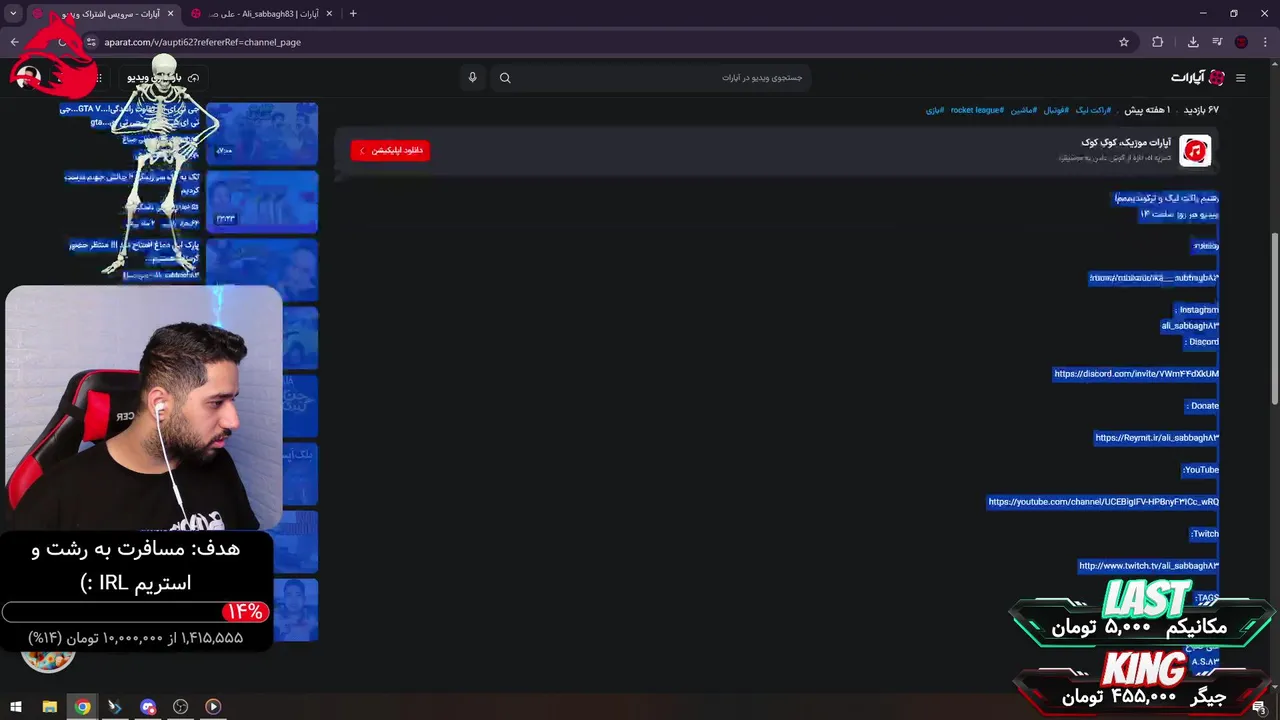Screen dimensions: 1280x720
Task: Open the Chrome three-dot menu
Action: point(1265,42)
